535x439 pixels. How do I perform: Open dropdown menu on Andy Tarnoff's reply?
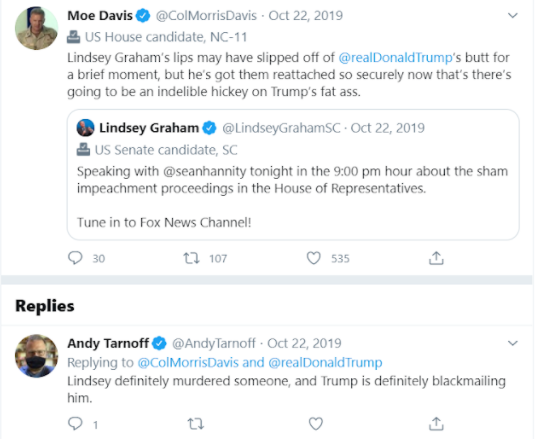513,343
